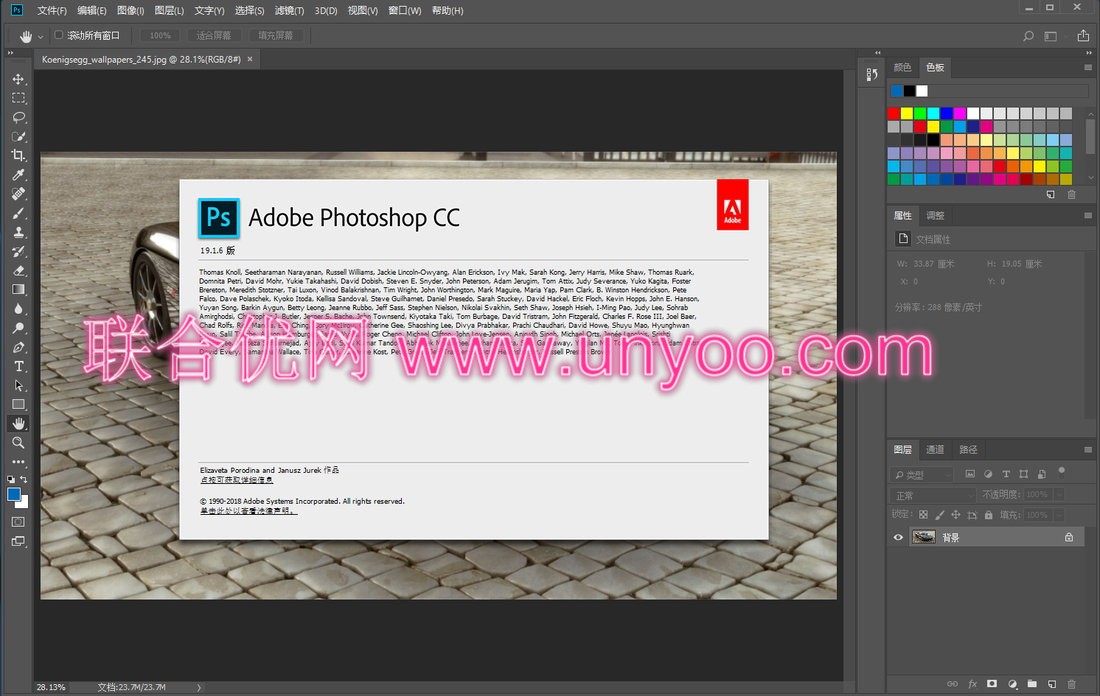Viewport: 1100px width, 696px height.
Task: Open the Edit Toolbar ellipsis
Action: pyautogui.click(x=18, y=462)
